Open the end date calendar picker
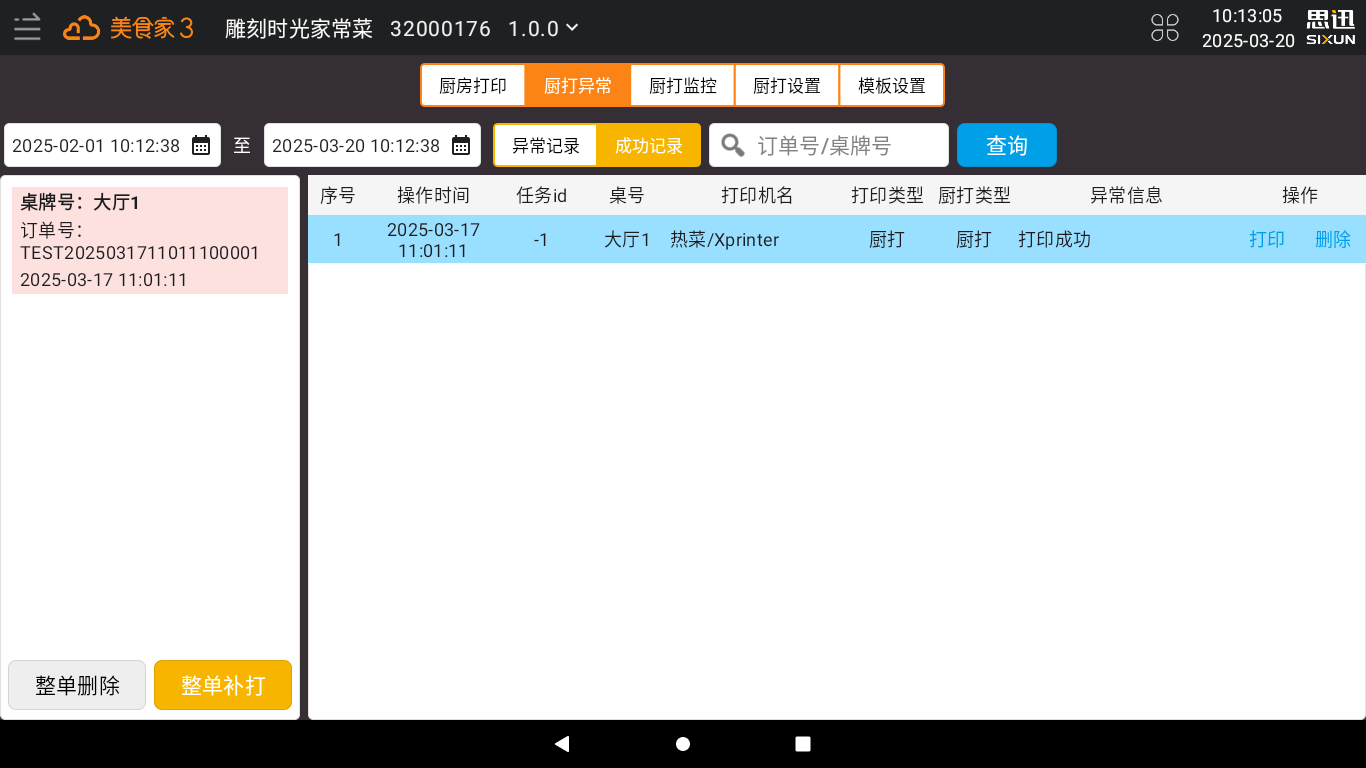Screen dimensions: 1366x768 pos(460,144)
